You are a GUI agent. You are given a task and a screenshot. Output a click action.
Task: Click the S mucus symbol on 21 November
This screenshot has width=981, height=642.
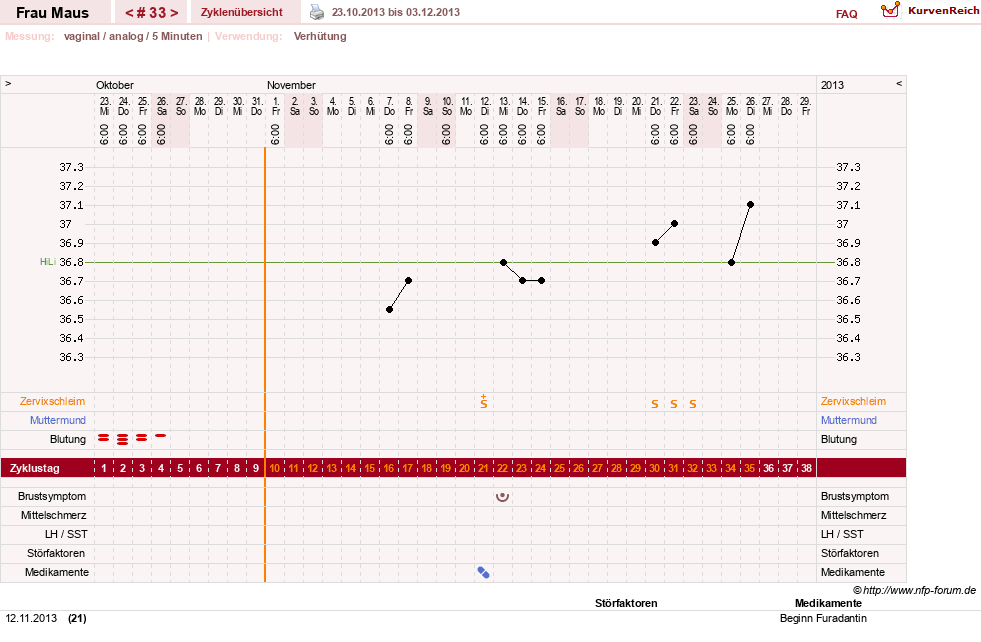click(654, 404)
